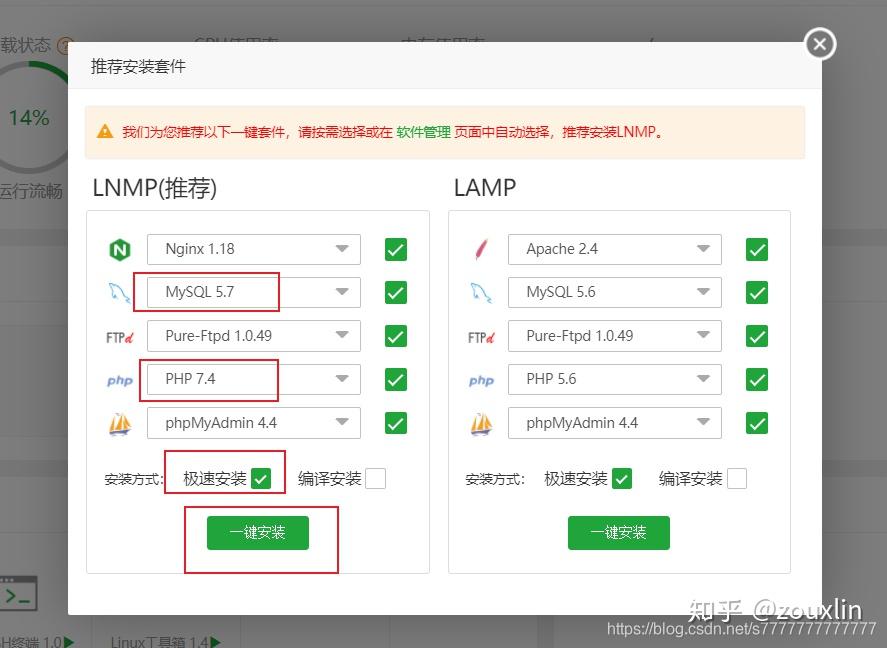This screenshot has width=887, height=648.
Task: Click the terminal icon in background panel
Action: [19, 594]
